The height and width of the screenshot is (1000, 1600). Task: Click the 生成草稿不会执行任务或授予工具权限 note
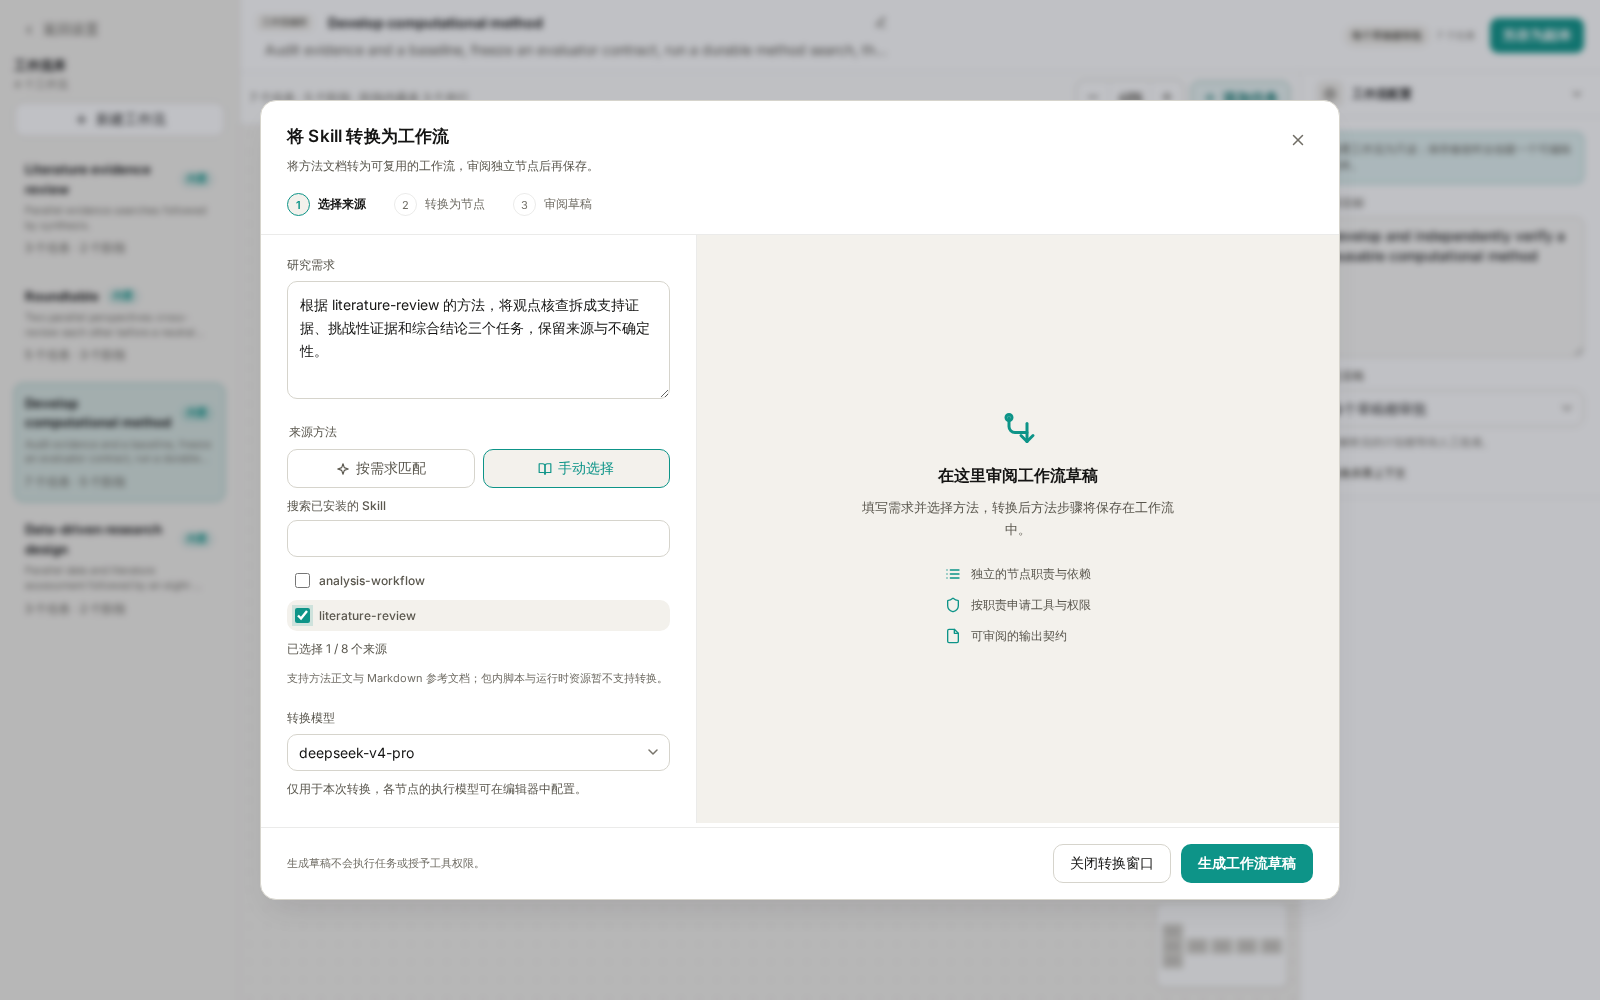386,863
